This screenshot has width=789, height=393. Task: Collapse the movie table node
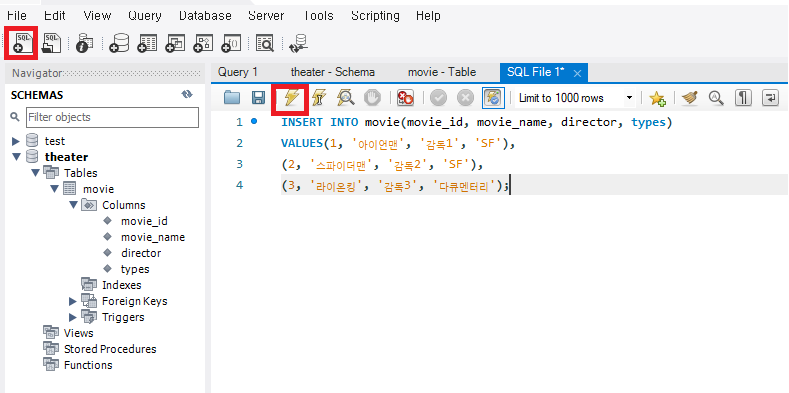(x=54, y=189)
